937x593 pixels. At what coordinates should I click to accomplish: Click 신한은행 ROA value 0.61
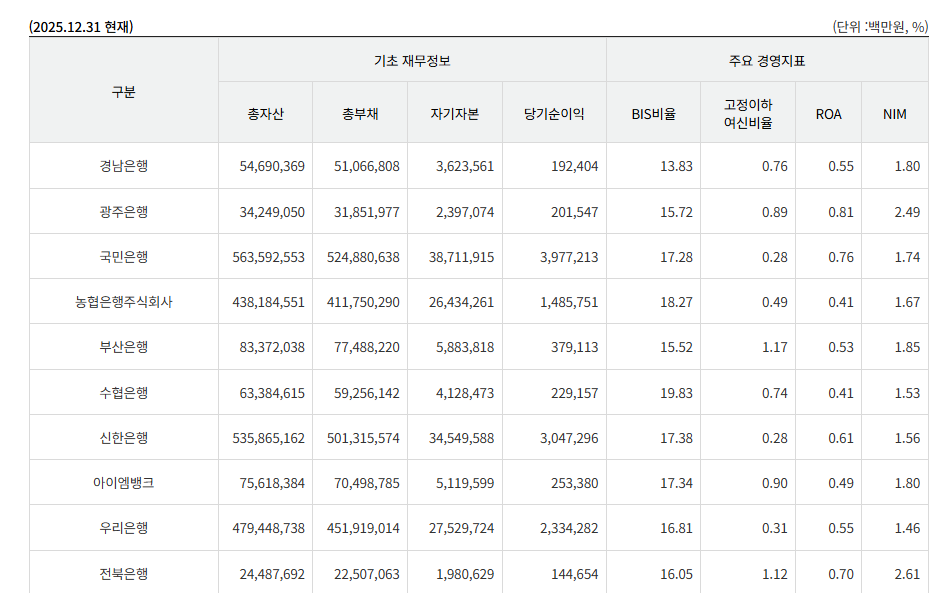[841, 438]
